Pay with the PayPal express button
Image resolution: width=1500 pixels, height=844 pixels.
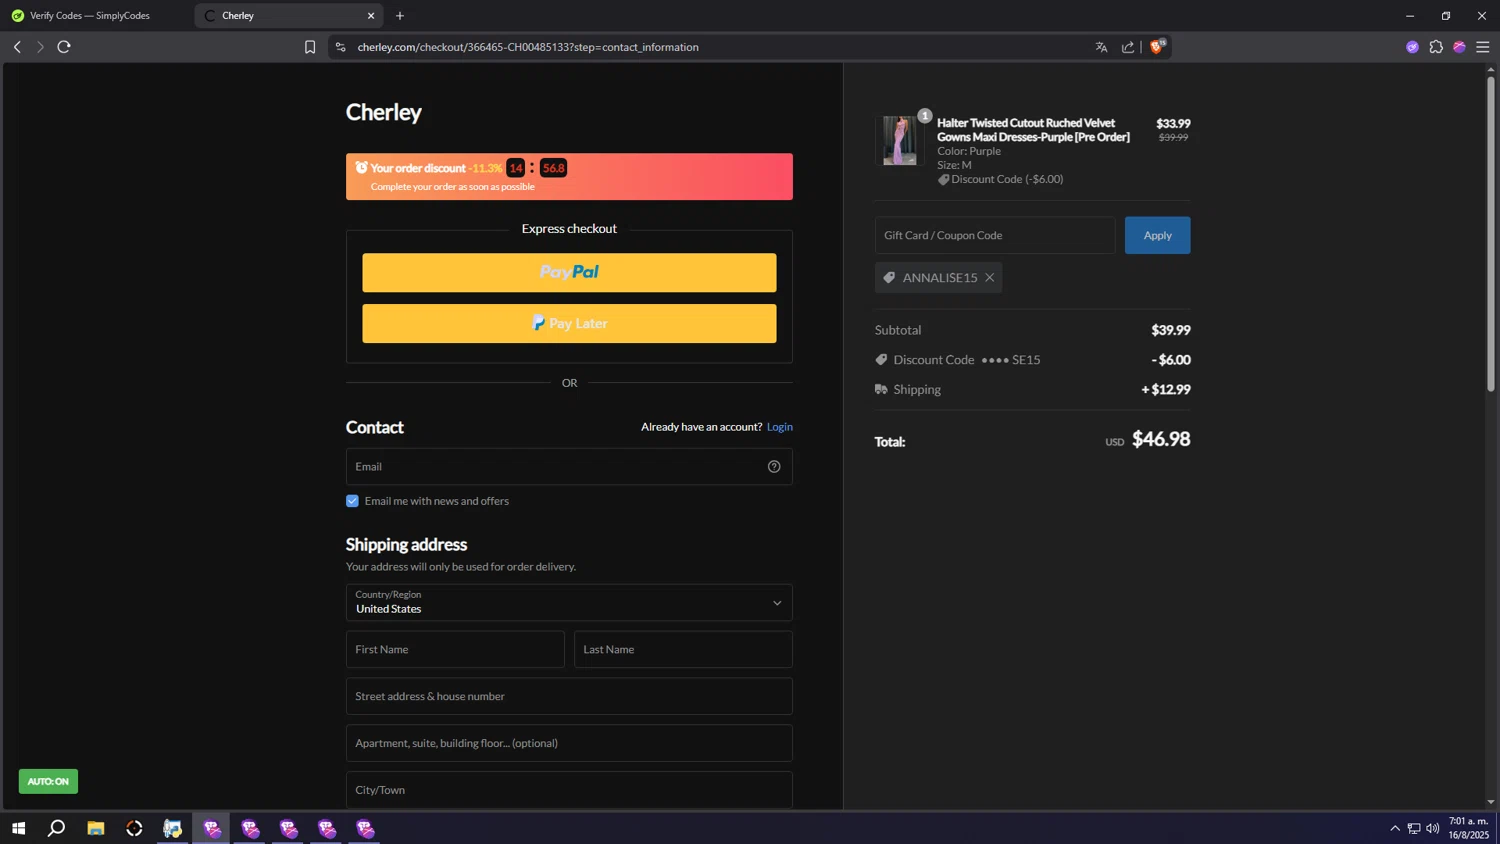pyautogui.click(x=569, y=272)
